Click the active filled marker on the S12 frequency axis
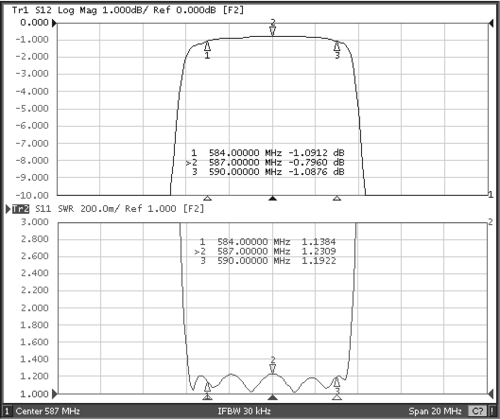Image resolution: width=500 pixels, height=420 pixels. pos(273,199)
